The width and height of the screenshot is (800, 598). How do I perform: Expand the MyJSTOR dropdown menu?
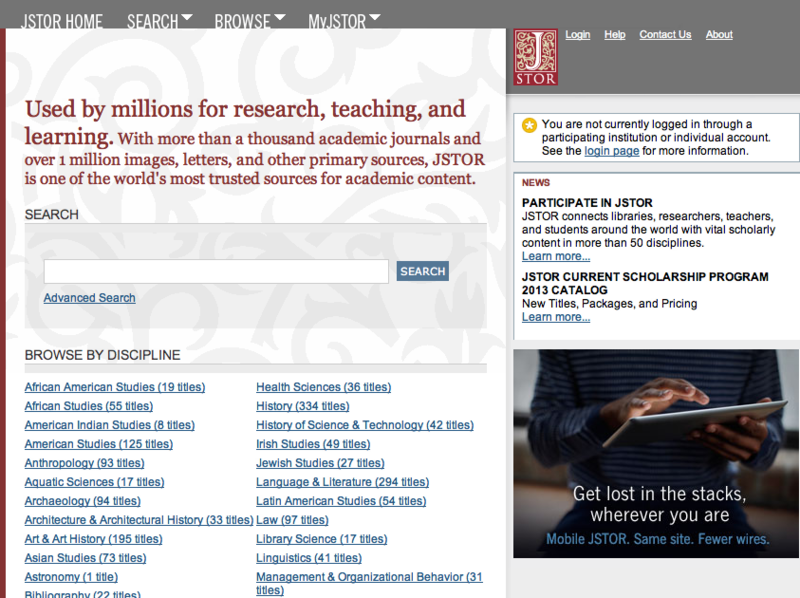tap(344, 21)
